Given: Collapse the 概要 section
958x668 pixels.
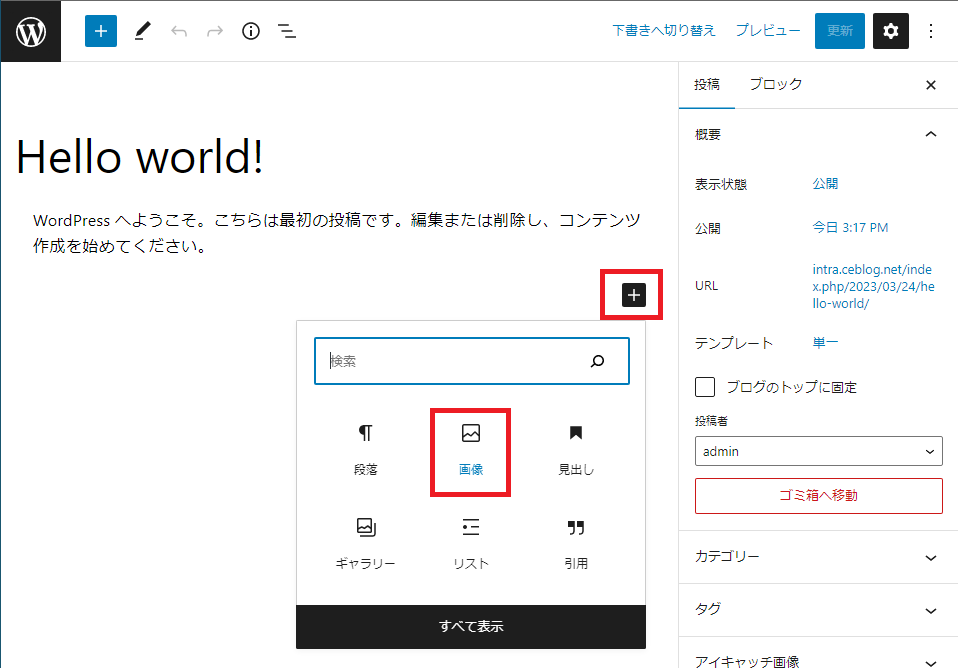Looking at the screenshot, I should 818,134.
